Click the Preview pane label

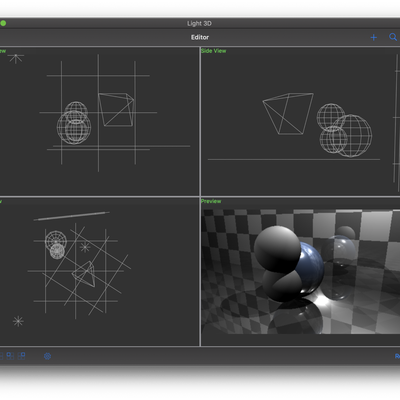[211, 201]
